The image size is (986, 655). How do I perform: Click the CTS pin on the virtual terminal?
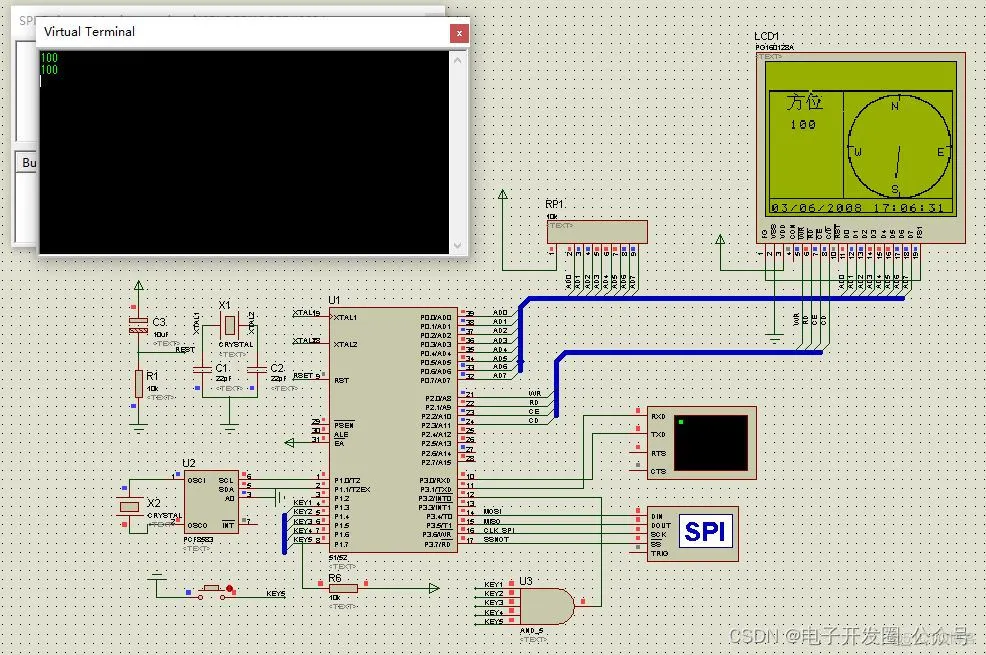(658, 471)
